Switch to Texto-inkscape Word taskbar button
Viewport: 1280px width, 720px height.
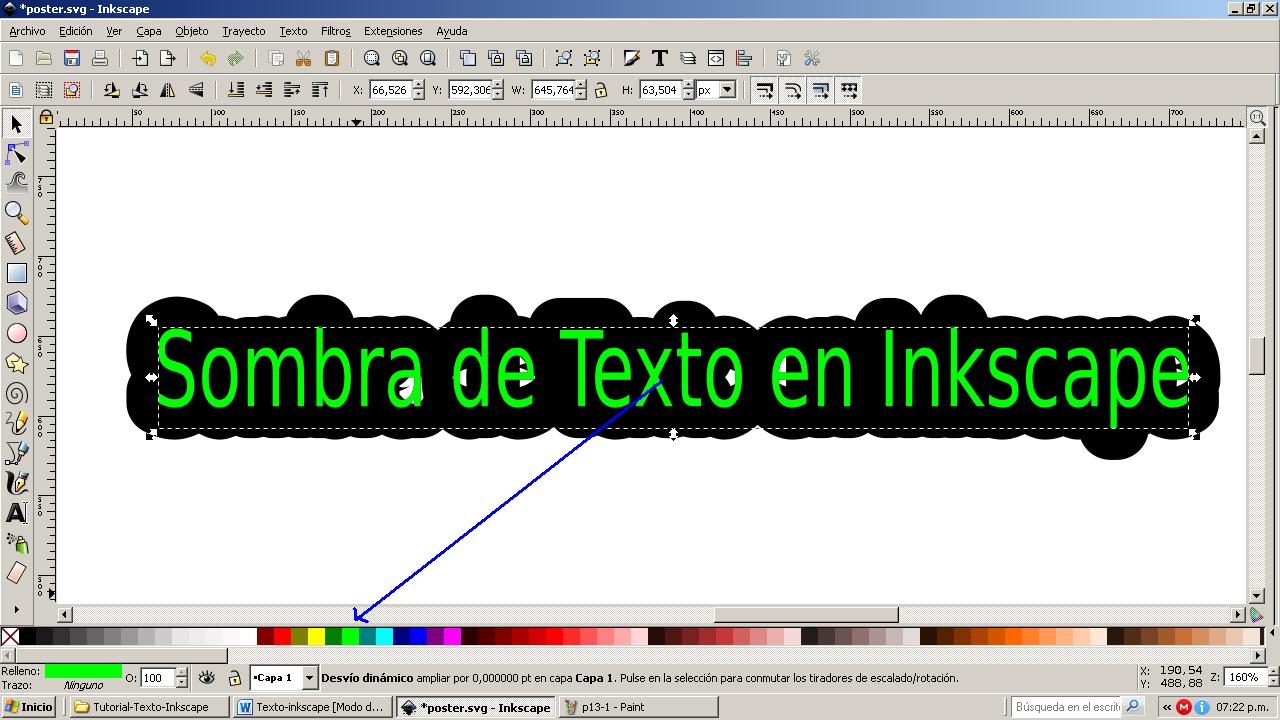pyautogui.click(x=314, y=707)
